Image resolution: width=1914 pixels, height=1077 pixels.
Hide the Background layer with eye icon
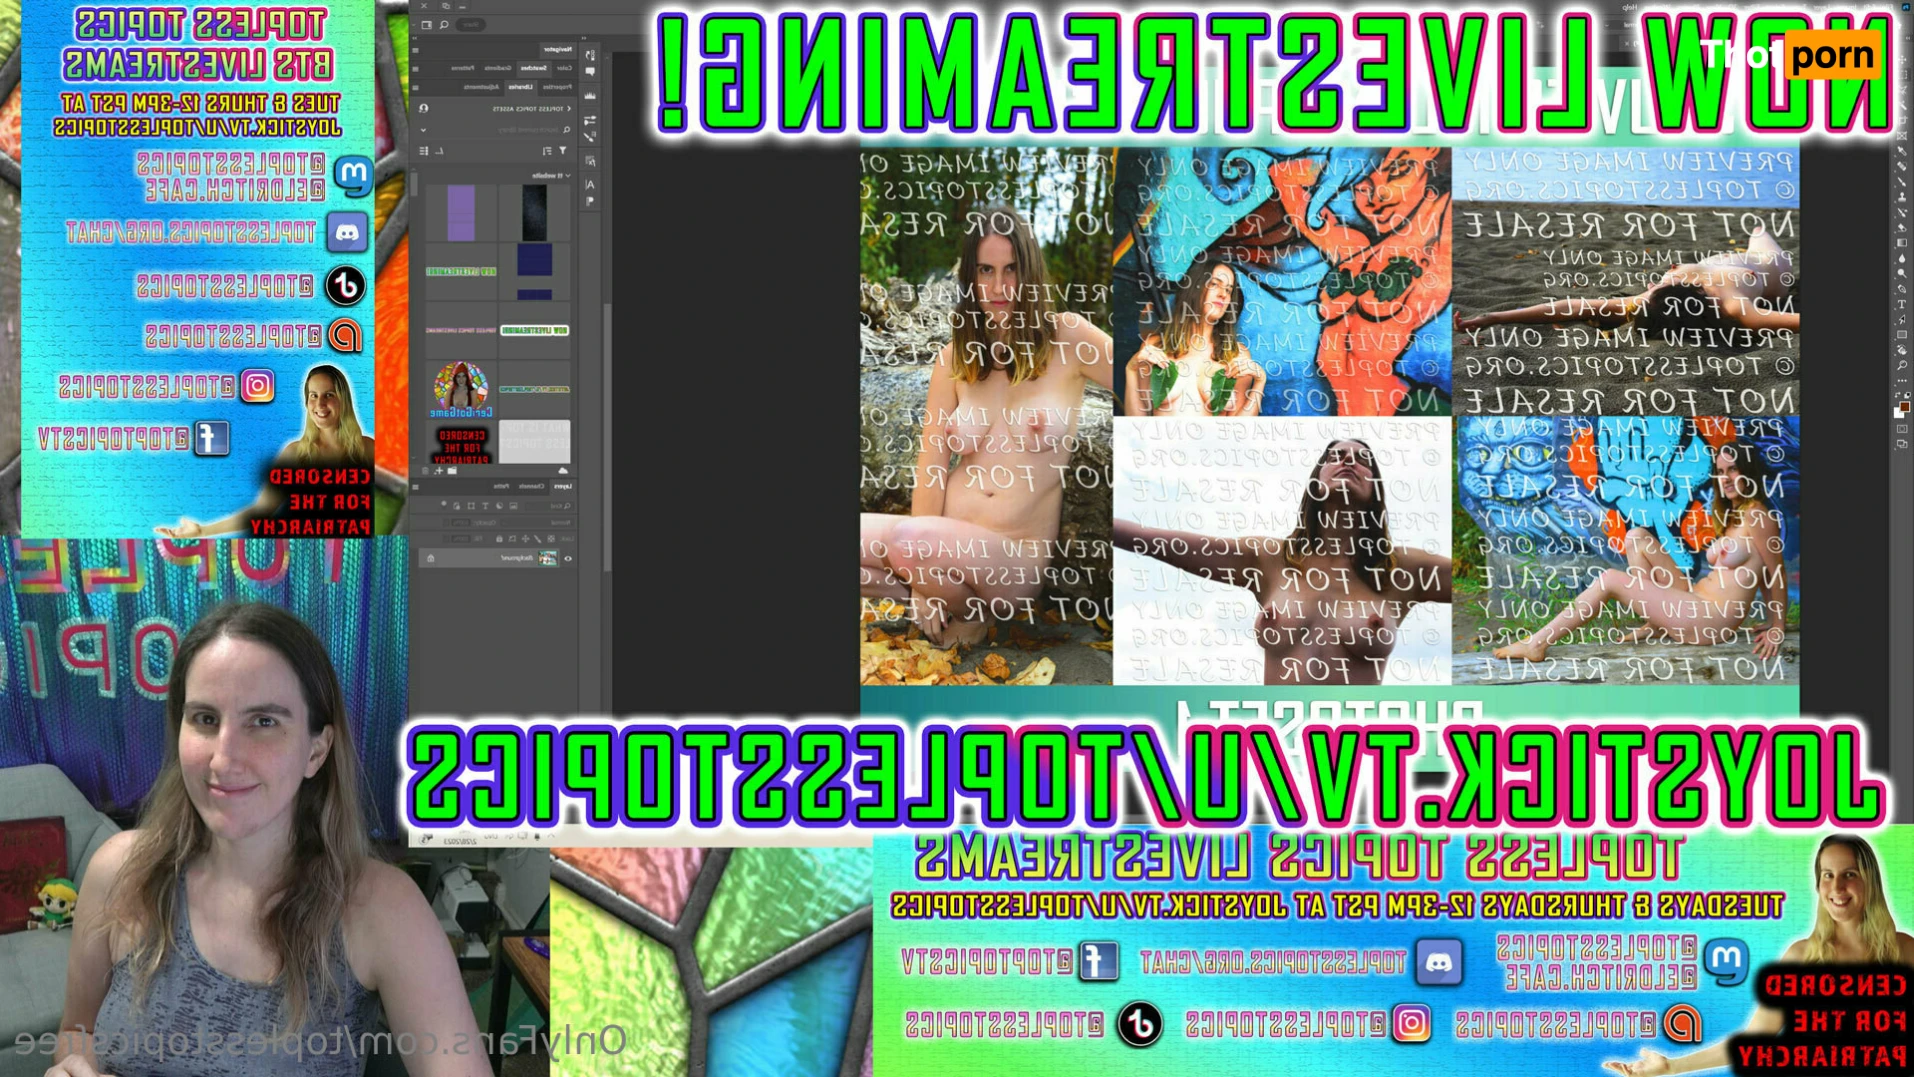[x=568, y=559]
